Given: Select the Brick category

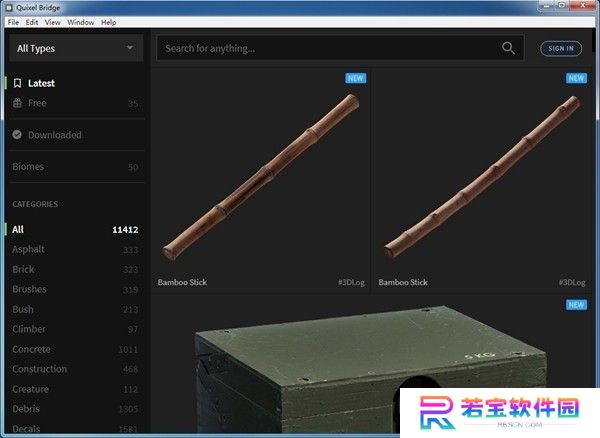Looking at the screenshot, I should [75, 269].
